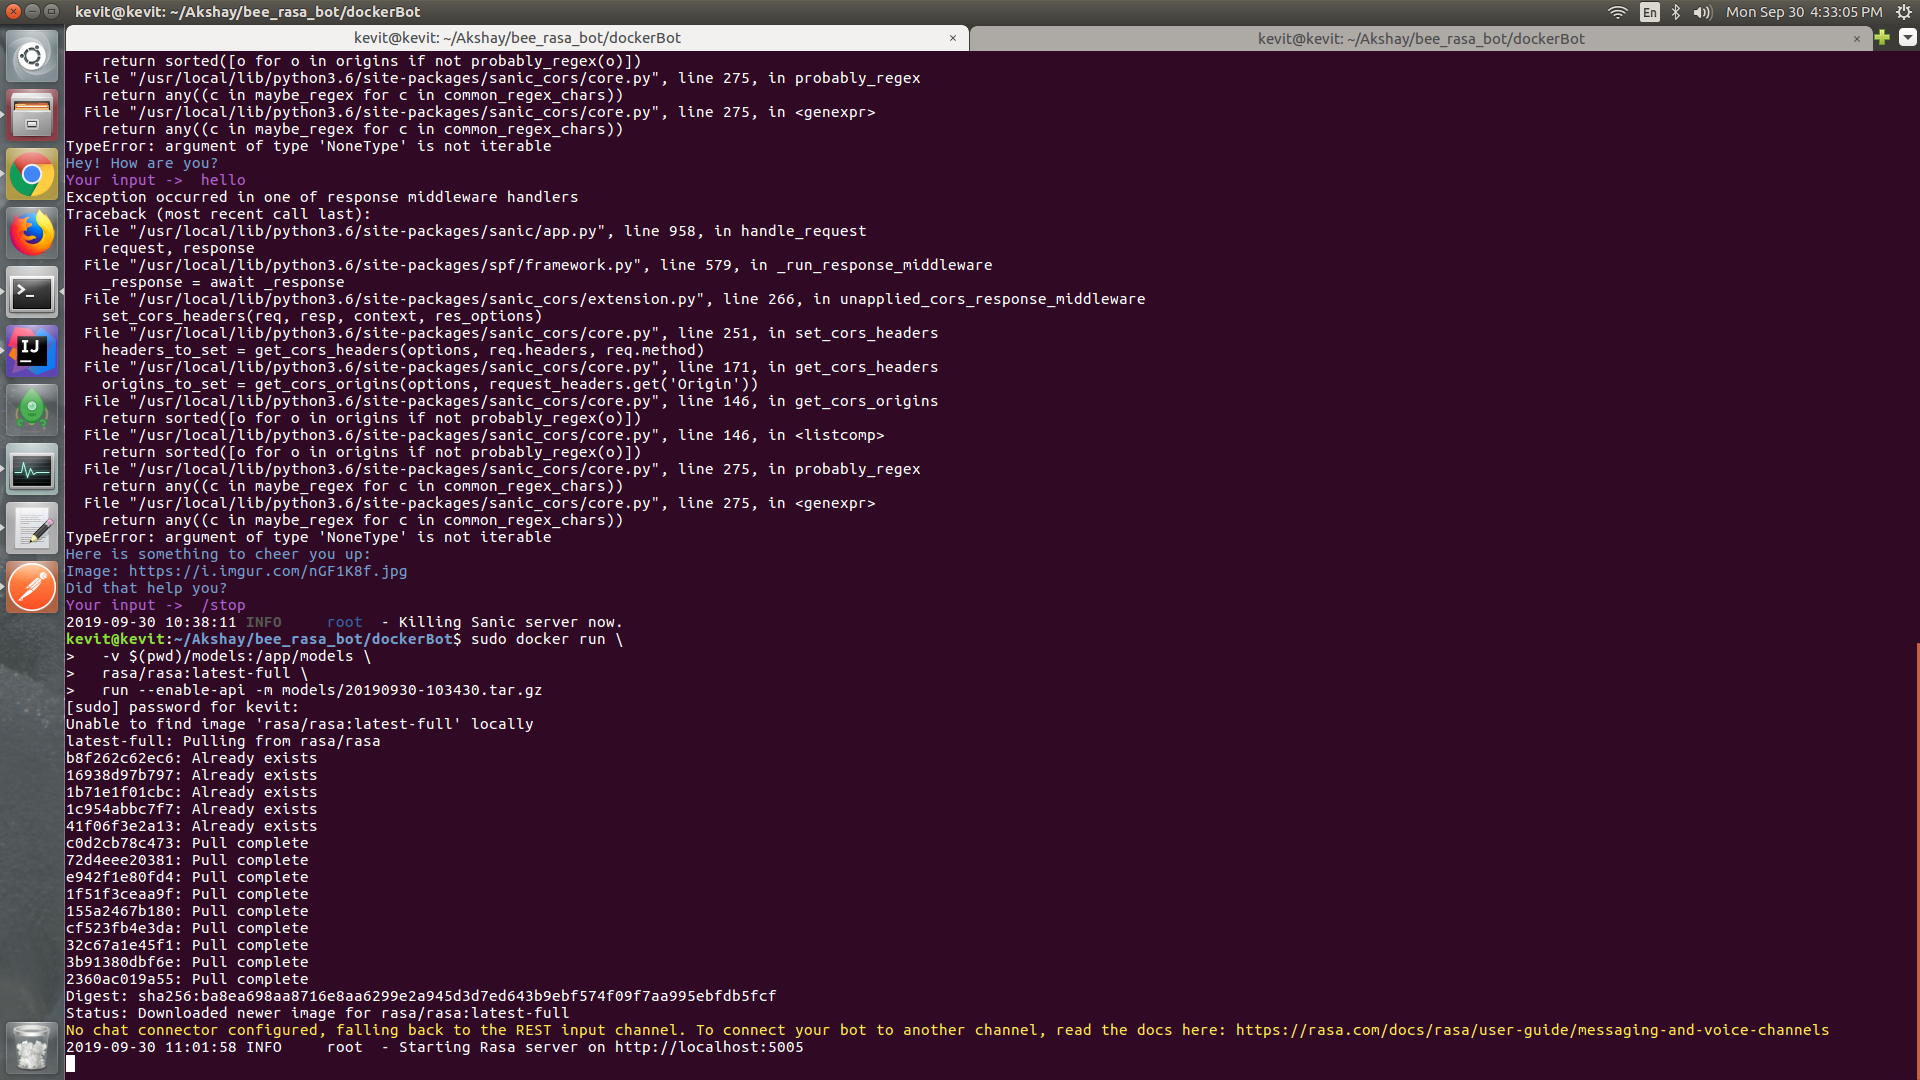Viewport: 1920px width, 1080px height.
Task: Open System Monitor from the dock
Action: [32, 470]
